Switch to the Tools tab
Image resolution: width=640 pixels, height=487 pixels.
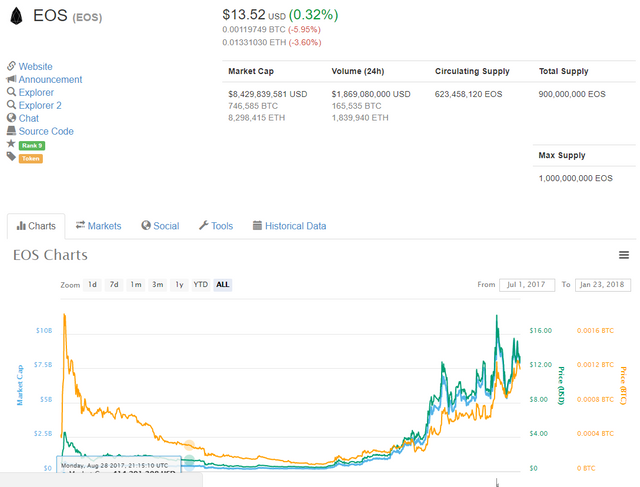click(216, 226)
